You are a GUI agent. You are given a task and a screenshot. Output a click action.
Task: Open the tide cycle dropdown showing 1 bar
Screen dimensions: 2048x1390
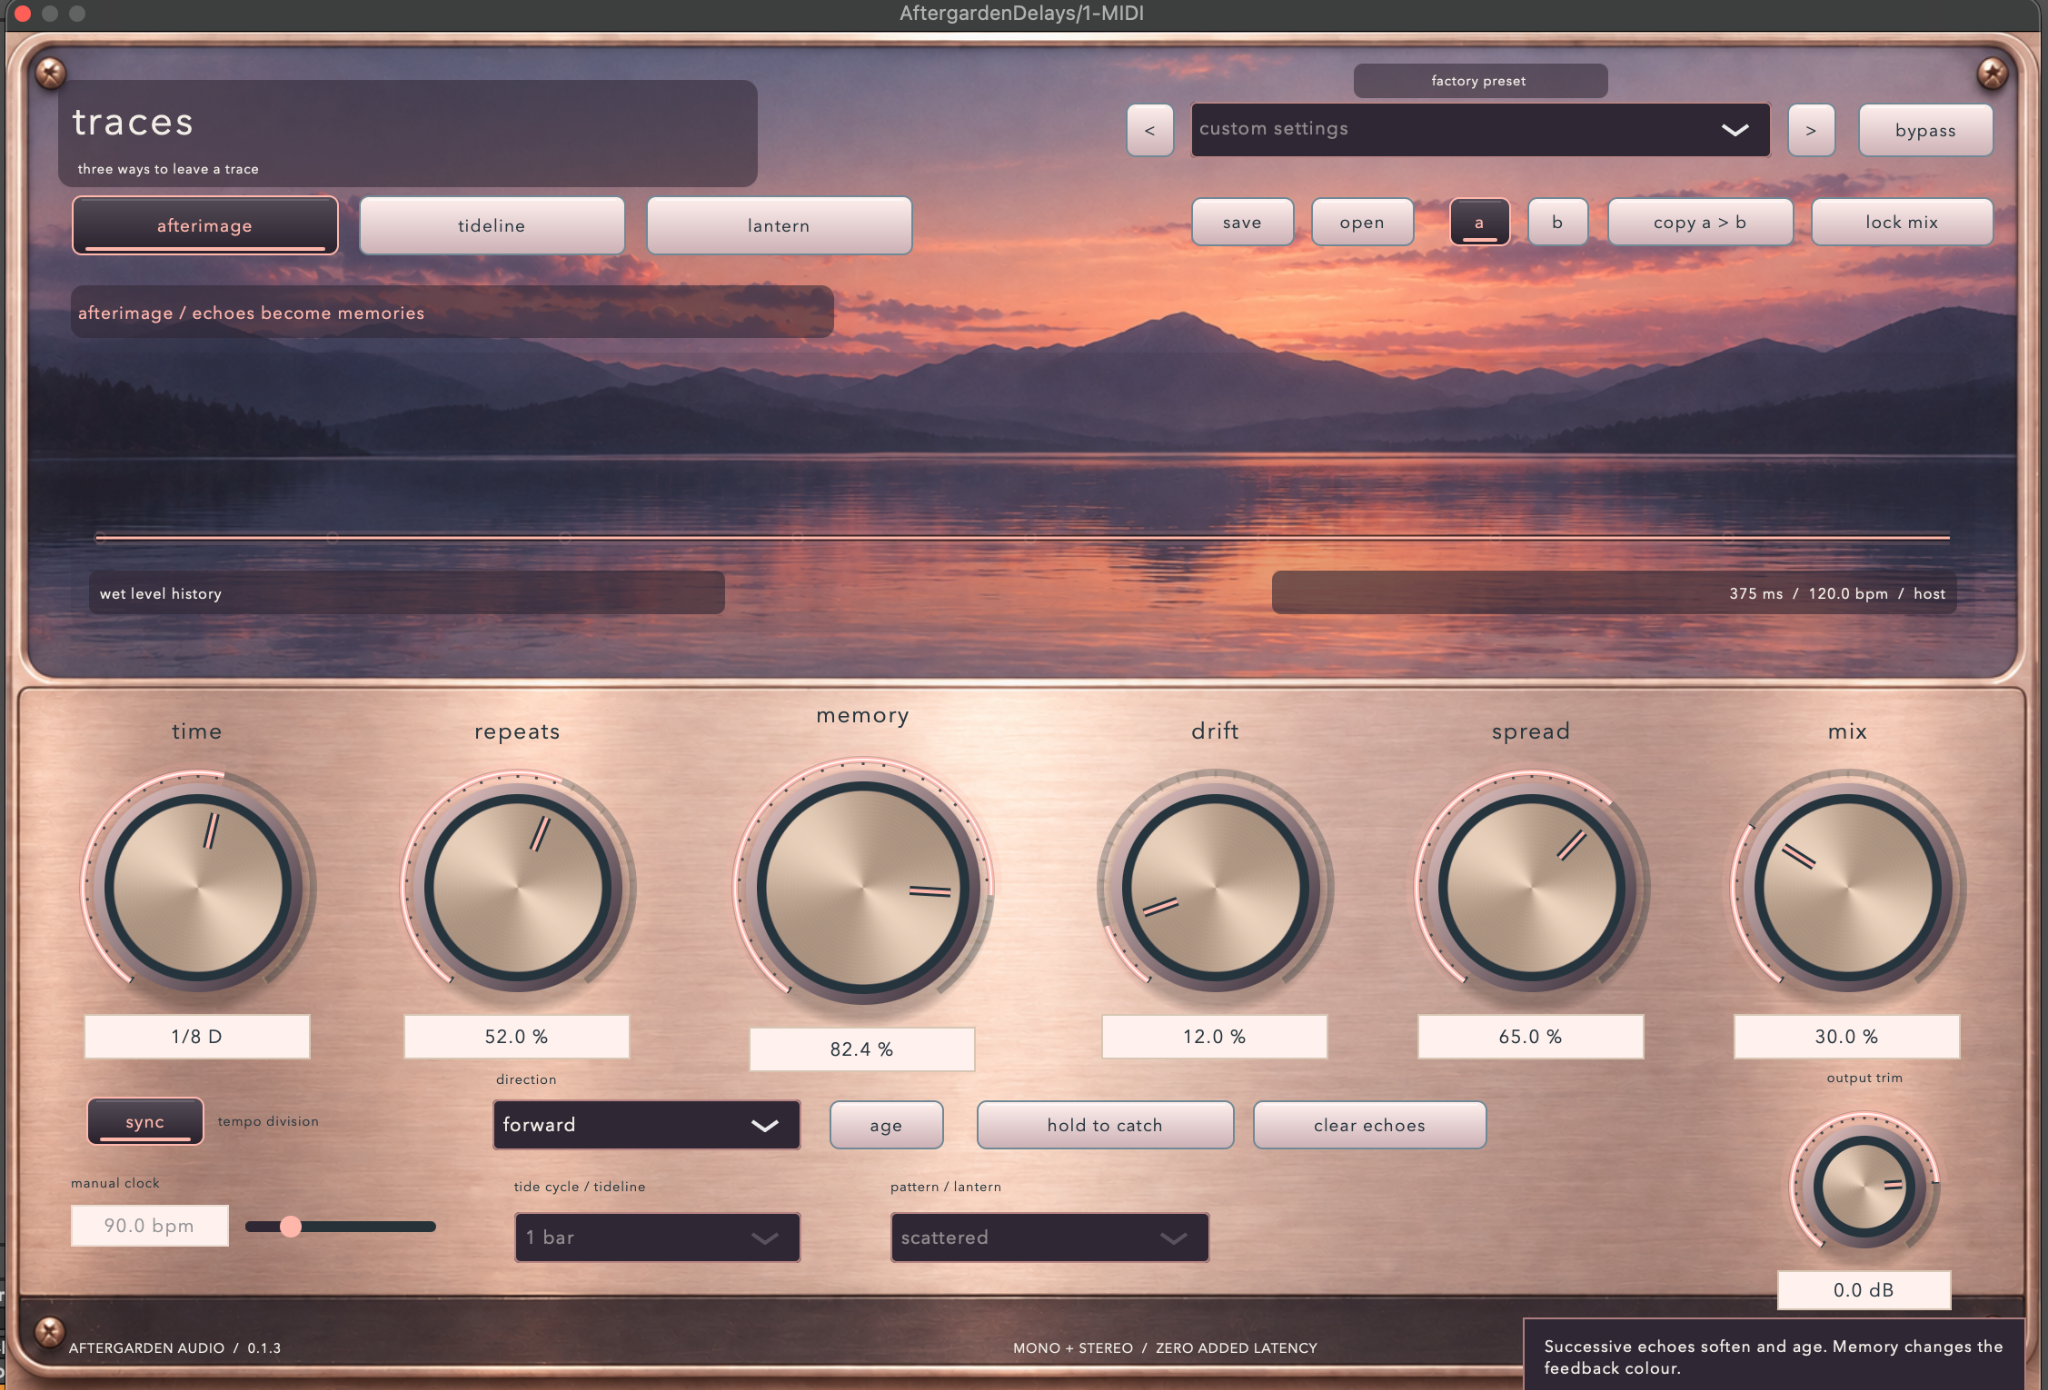[657, 1238]
